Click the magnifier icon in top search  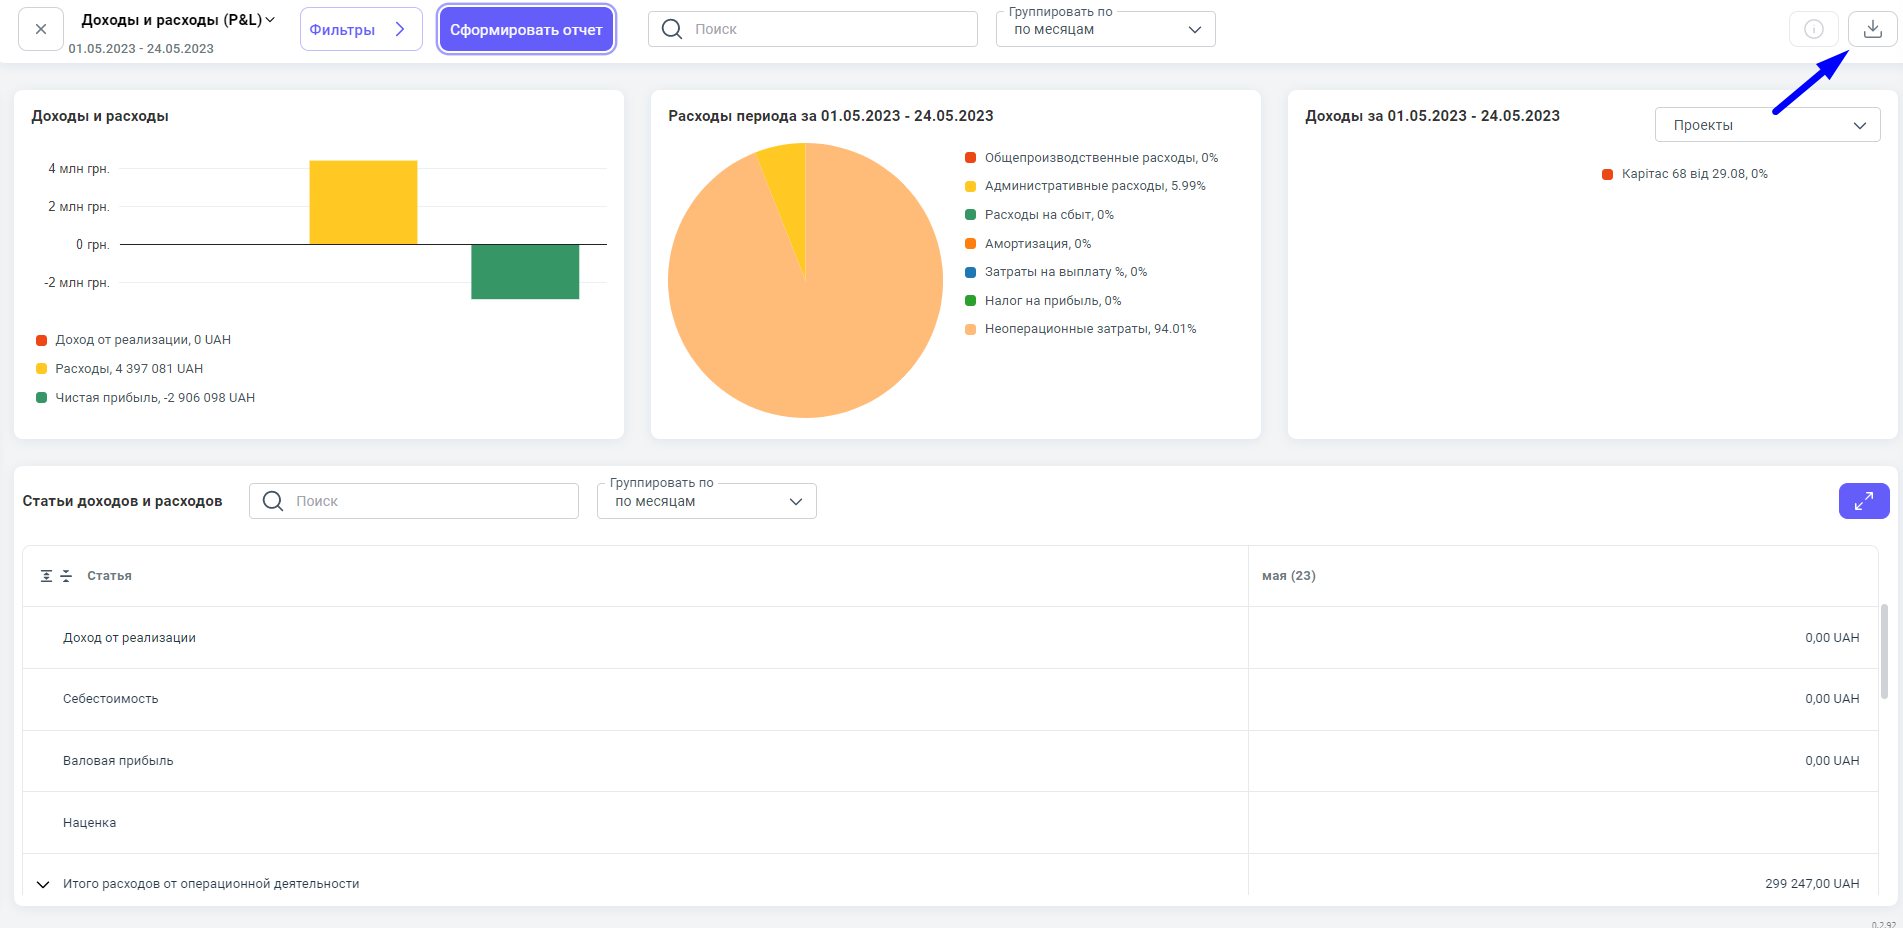(672, 29)
